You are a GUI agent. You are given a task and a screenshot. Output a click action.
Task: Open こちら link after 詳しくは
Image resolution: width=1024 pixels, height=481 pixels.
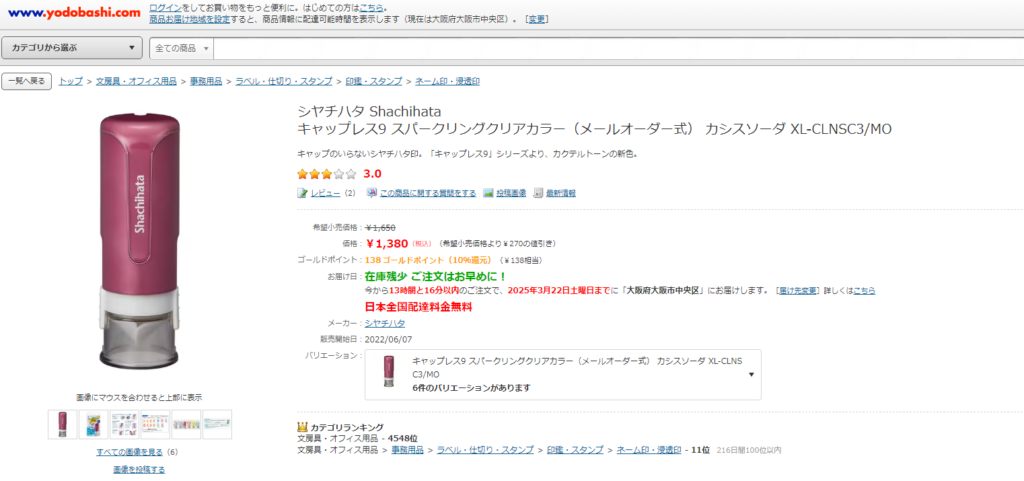(x=864, y=290)
